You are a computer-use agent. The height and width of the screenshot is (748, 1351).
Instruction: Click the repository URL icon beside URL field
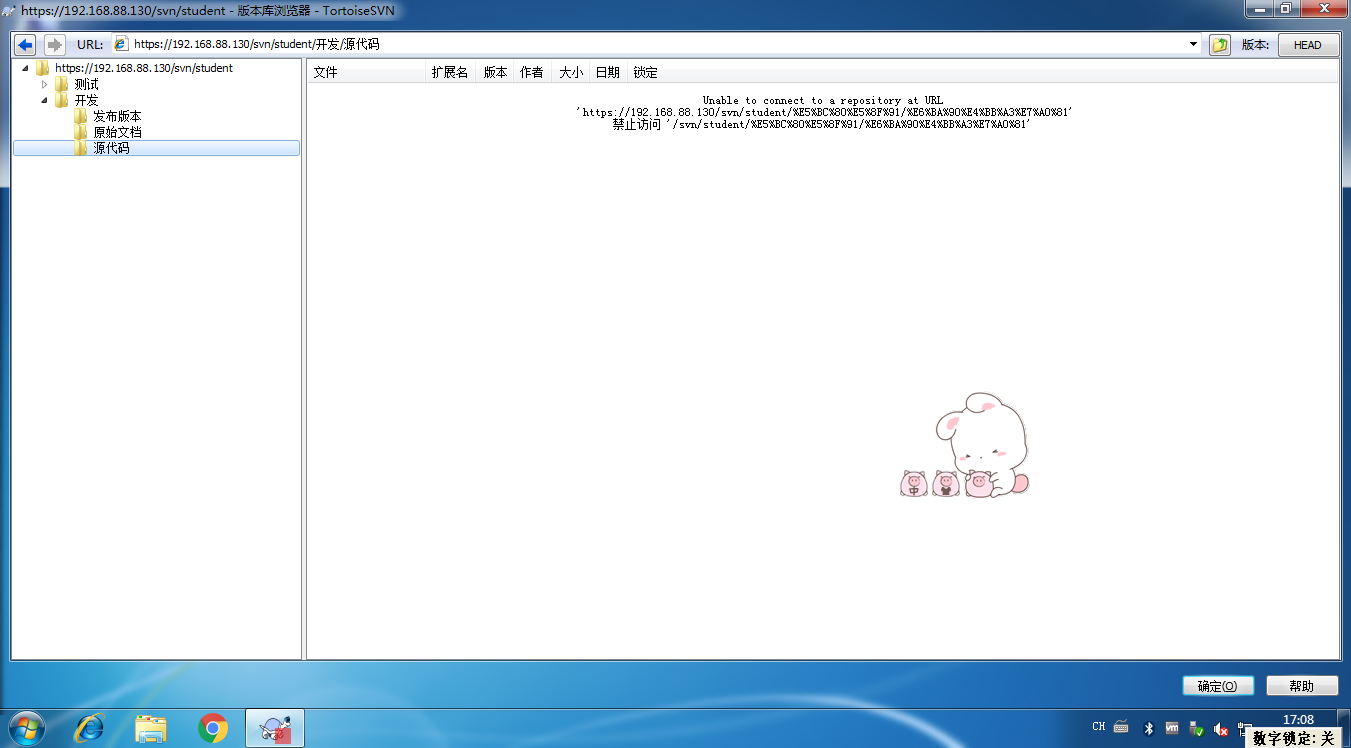(x=119, y=44)
